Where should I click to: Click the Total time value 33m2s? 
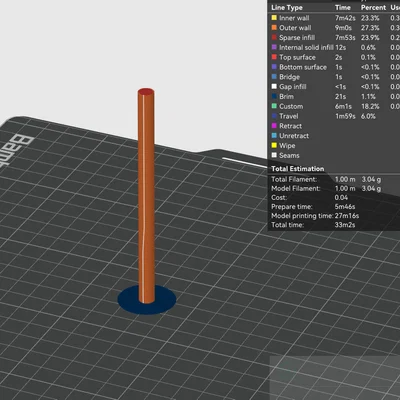tap(345, 225)
